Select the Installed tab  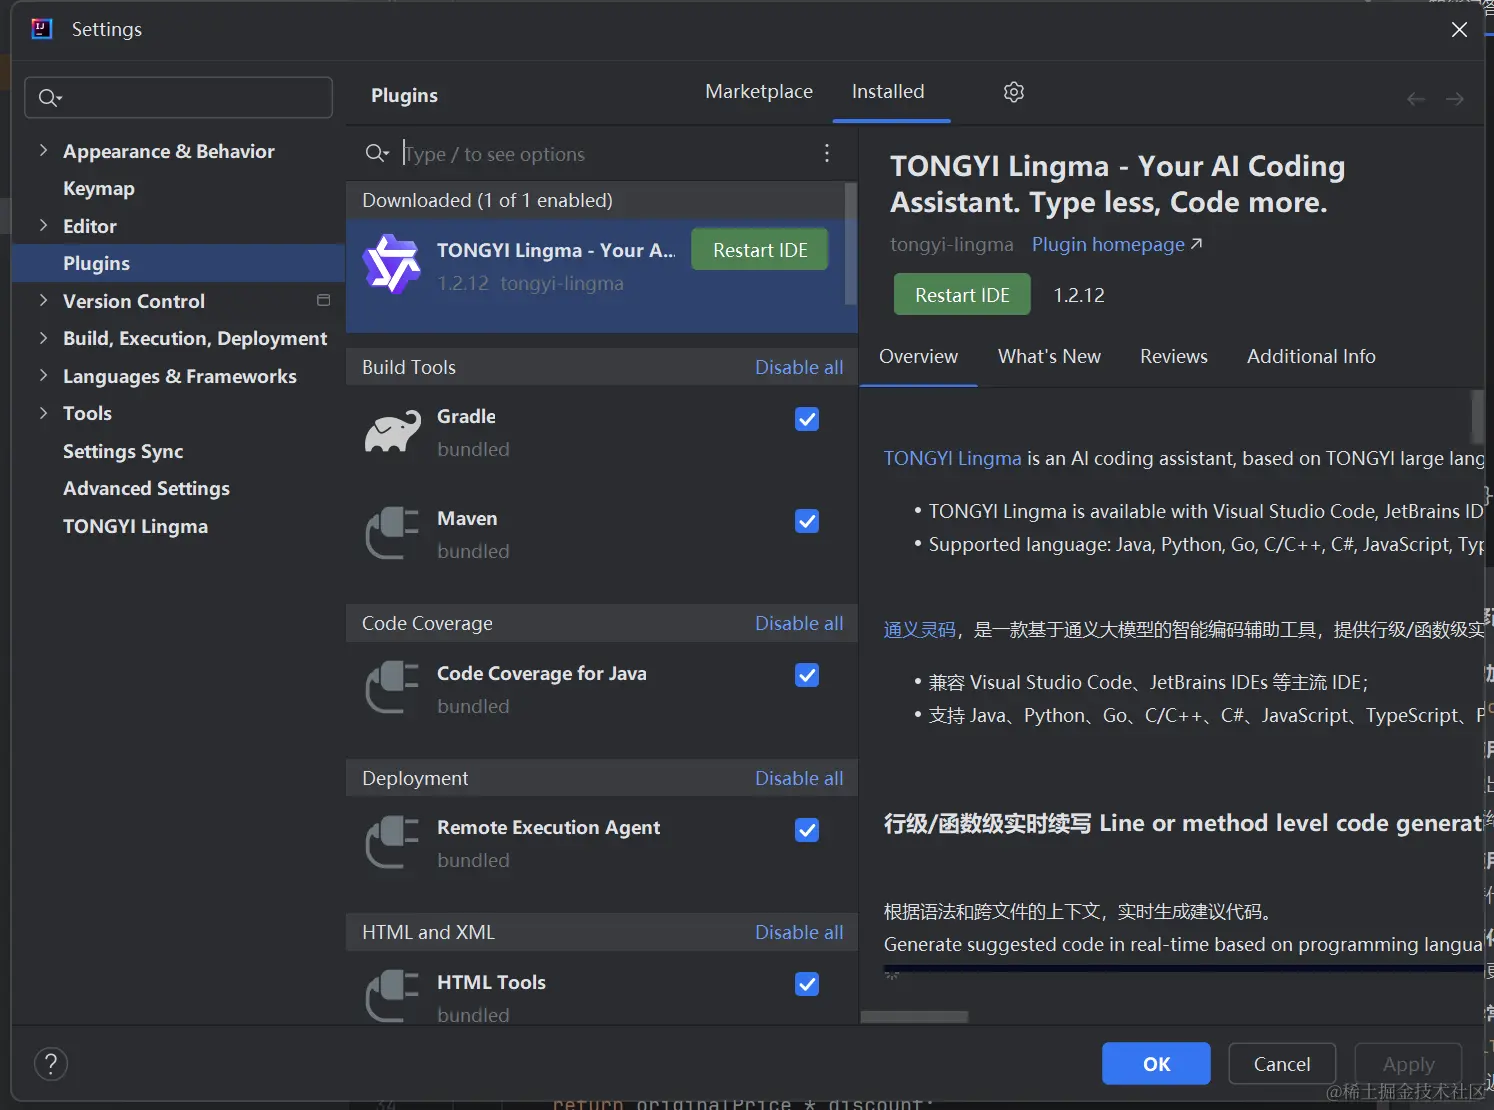point(888,92)
